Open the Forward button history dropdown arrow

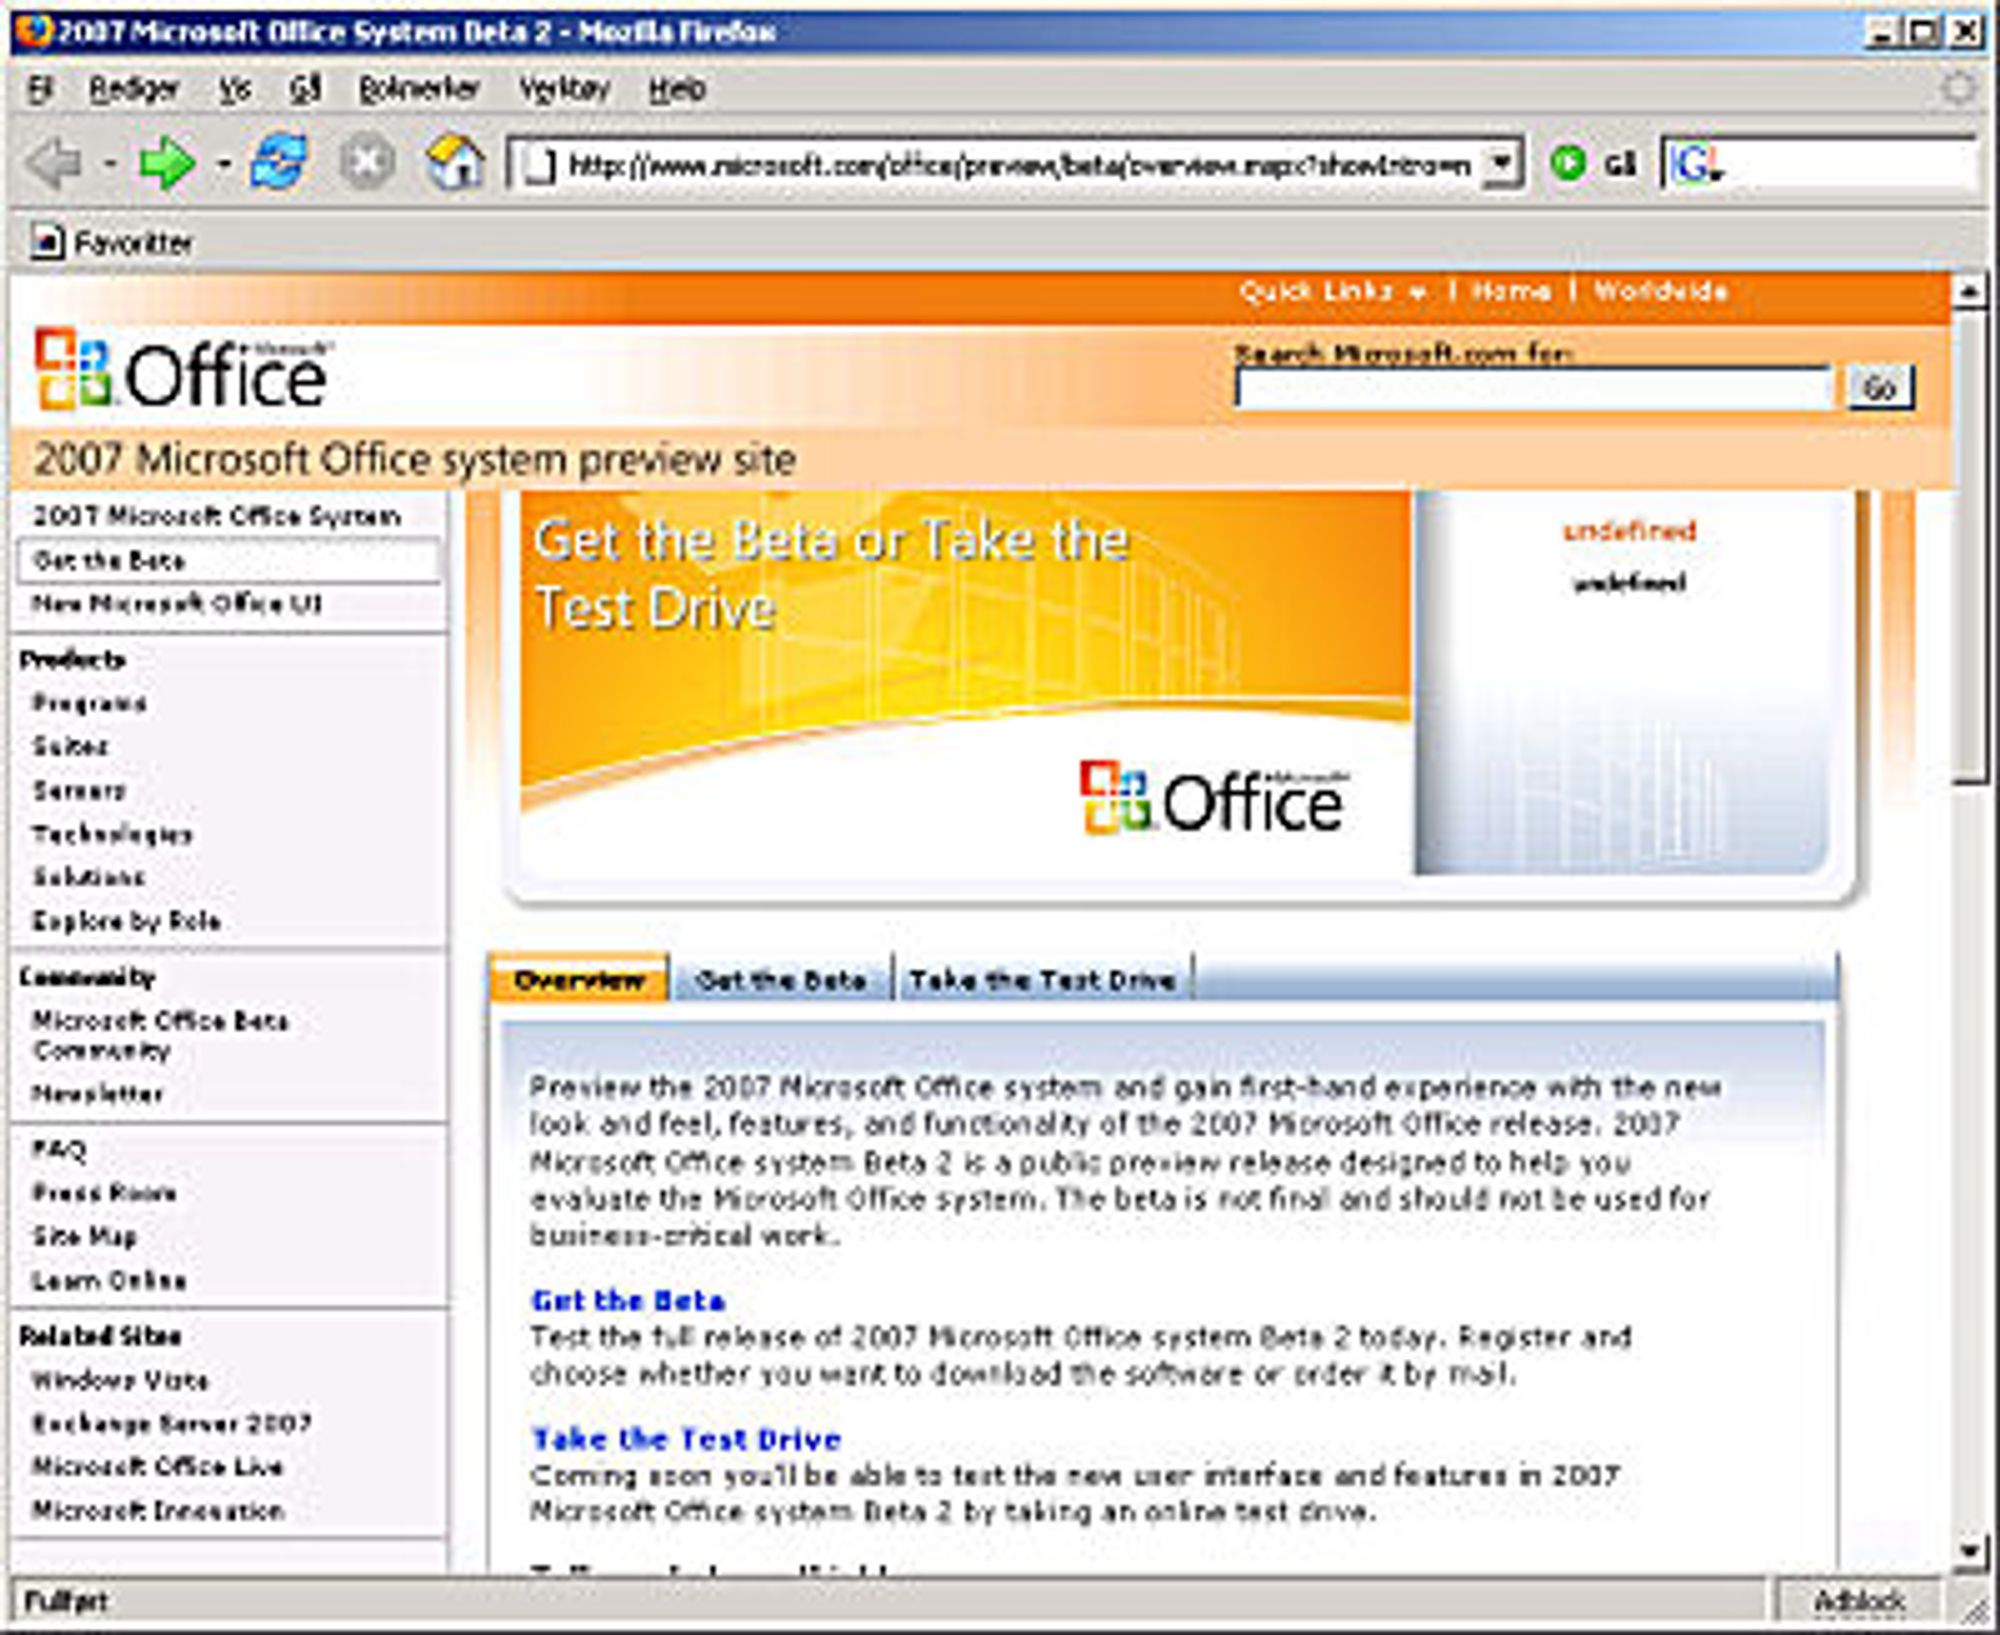point(224,163)
